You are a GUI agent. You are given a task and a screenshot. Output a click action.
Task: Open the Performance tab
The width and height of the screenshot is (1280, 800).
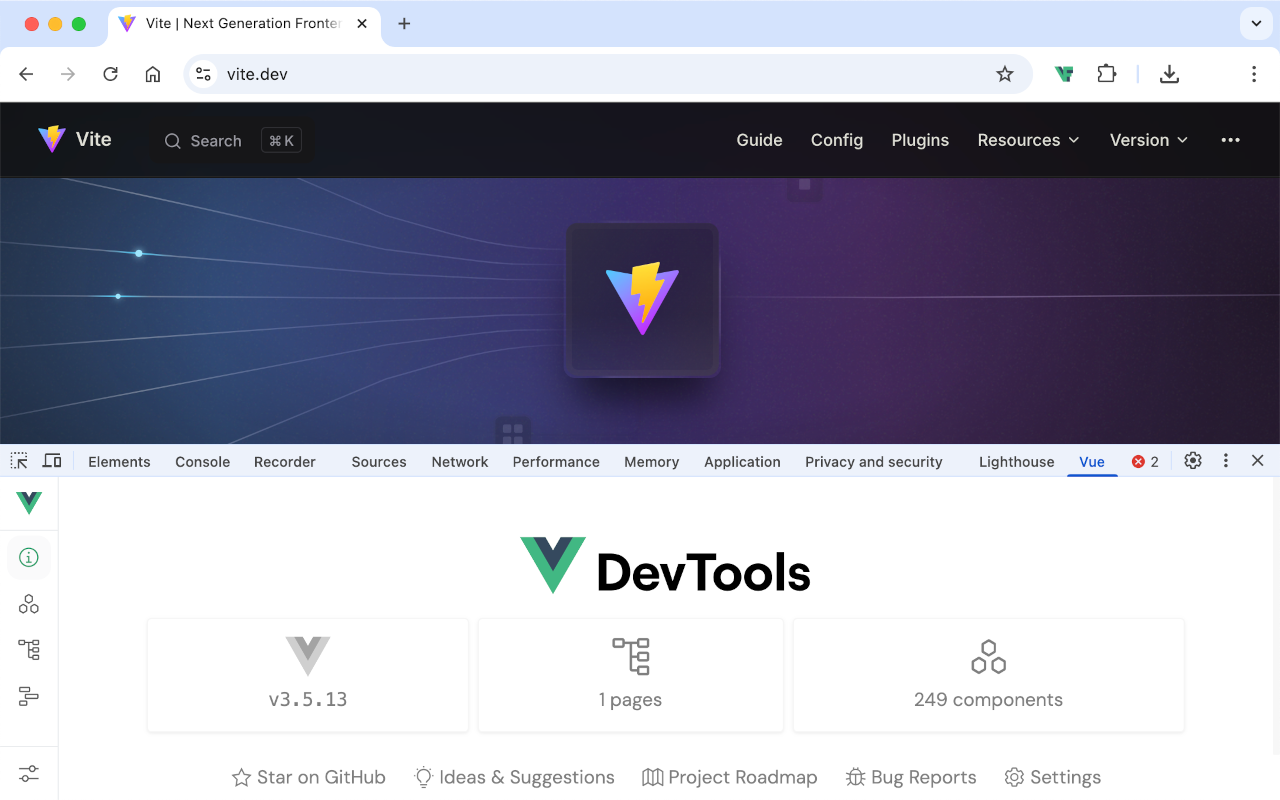(x=556, y=462)
